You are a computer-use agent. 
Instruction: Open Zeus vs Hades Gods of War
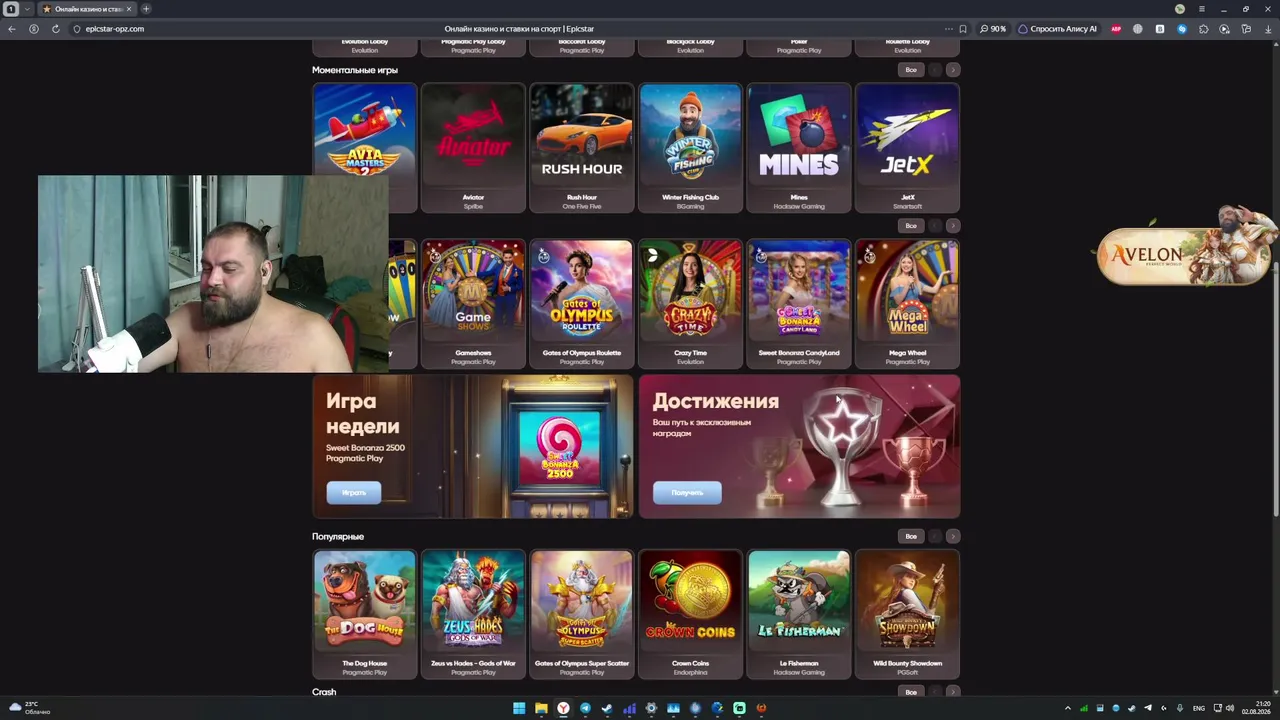pyautogui.click(x=473, y=614)
